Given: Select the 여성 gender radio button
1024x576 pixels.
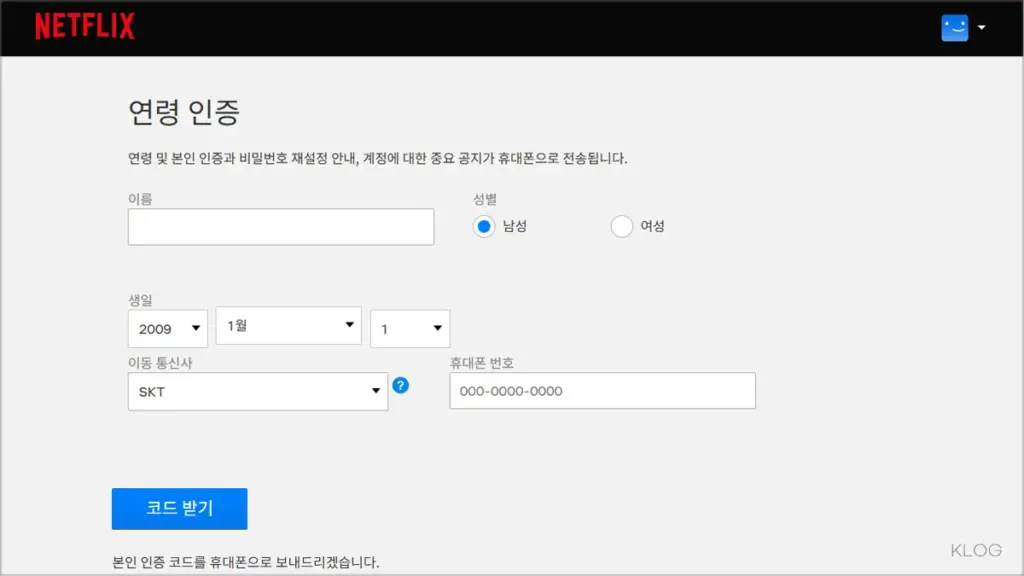Looking at the screenshot, I should [x=622, y=226].
